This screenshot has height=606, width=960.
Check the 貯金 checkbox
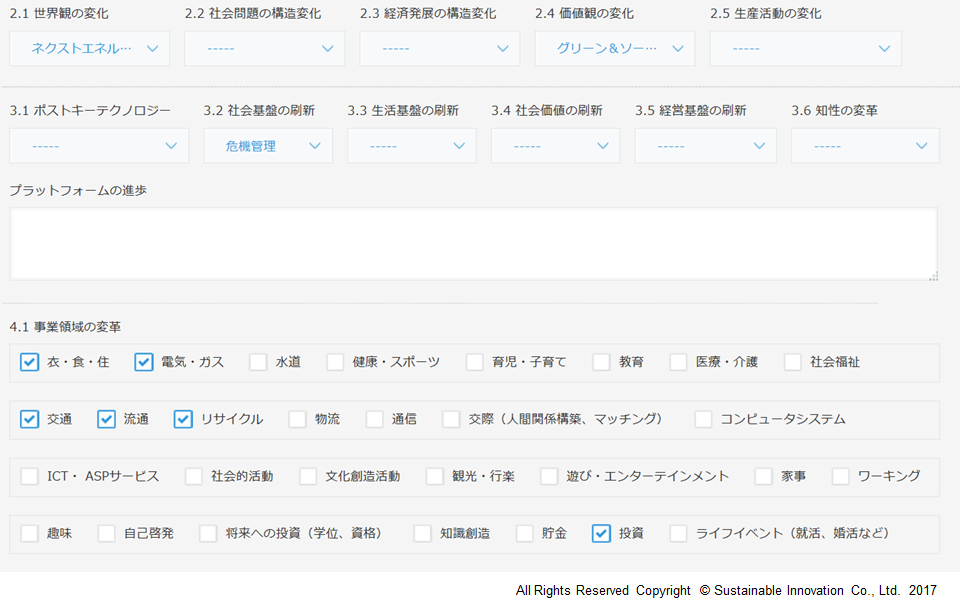point(525,534)
